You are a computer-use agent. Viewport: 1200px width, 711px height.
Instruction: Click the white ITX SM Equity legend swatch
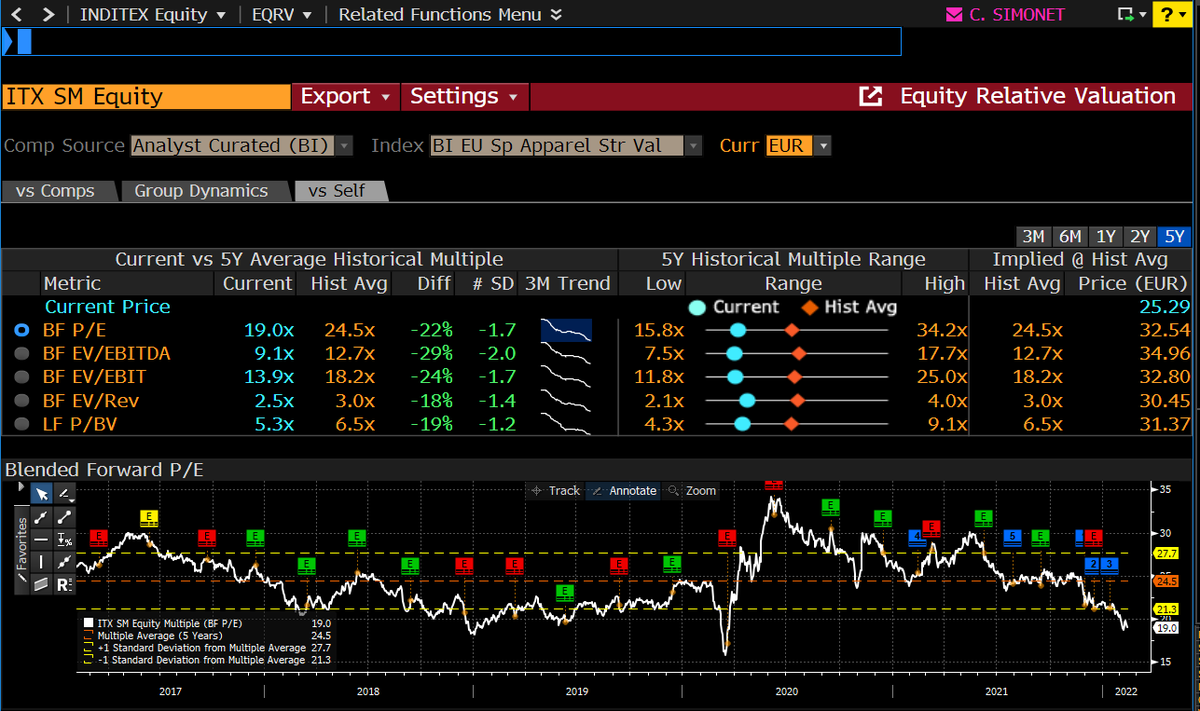coord(90,623)
